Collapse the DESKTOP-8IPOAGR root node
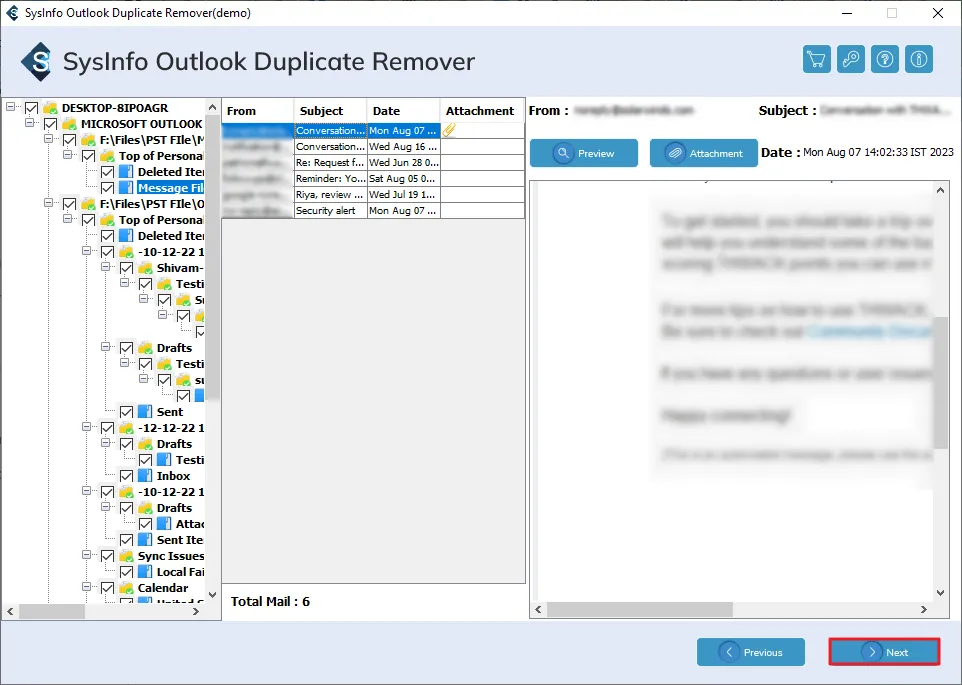This screenshot has height=685, width=962. click(10, 107)
